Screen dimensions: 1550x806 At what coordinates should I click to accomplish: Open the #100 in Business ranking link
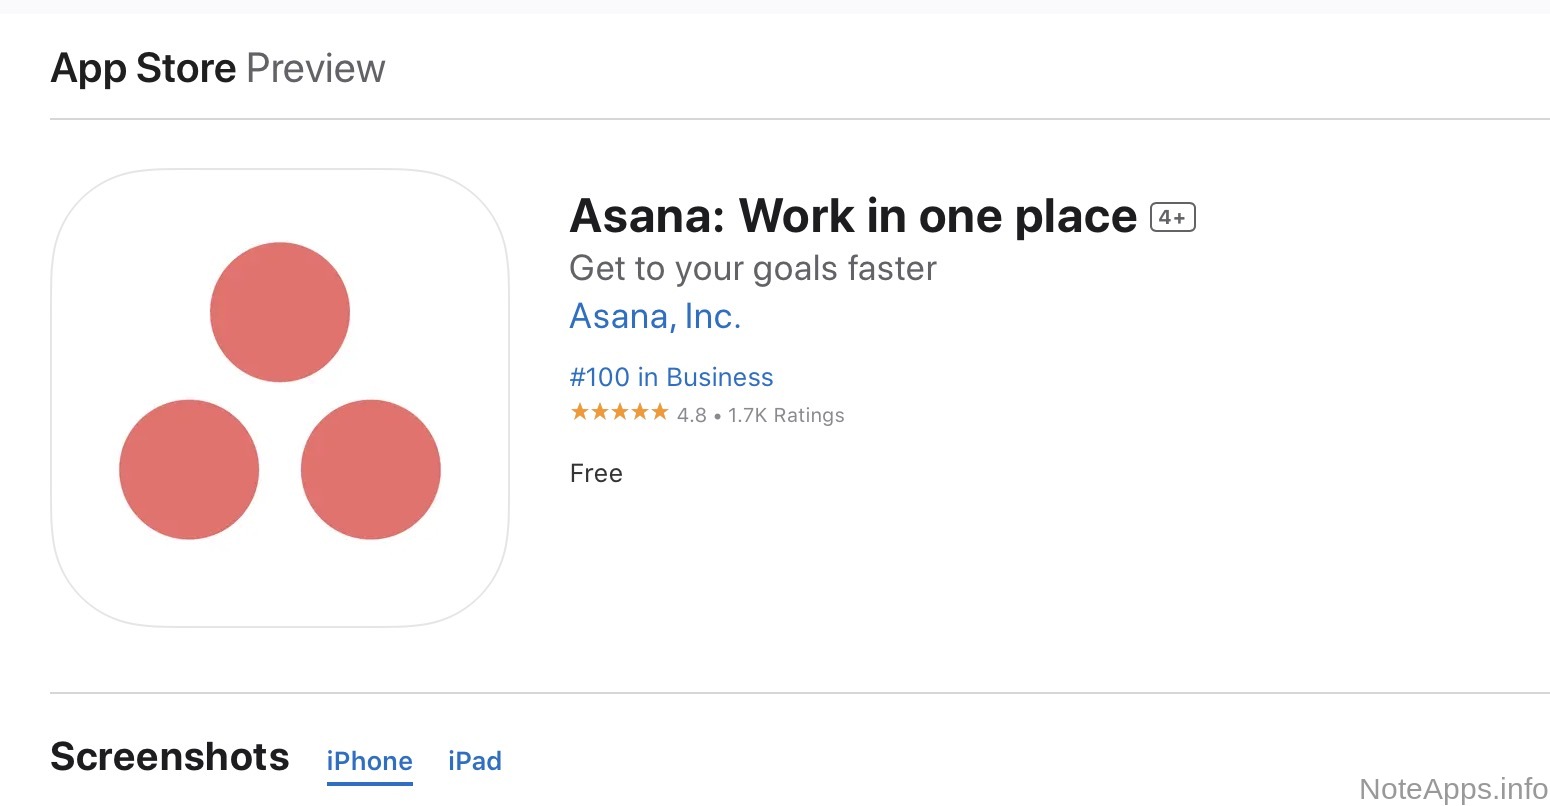point(671,377)
